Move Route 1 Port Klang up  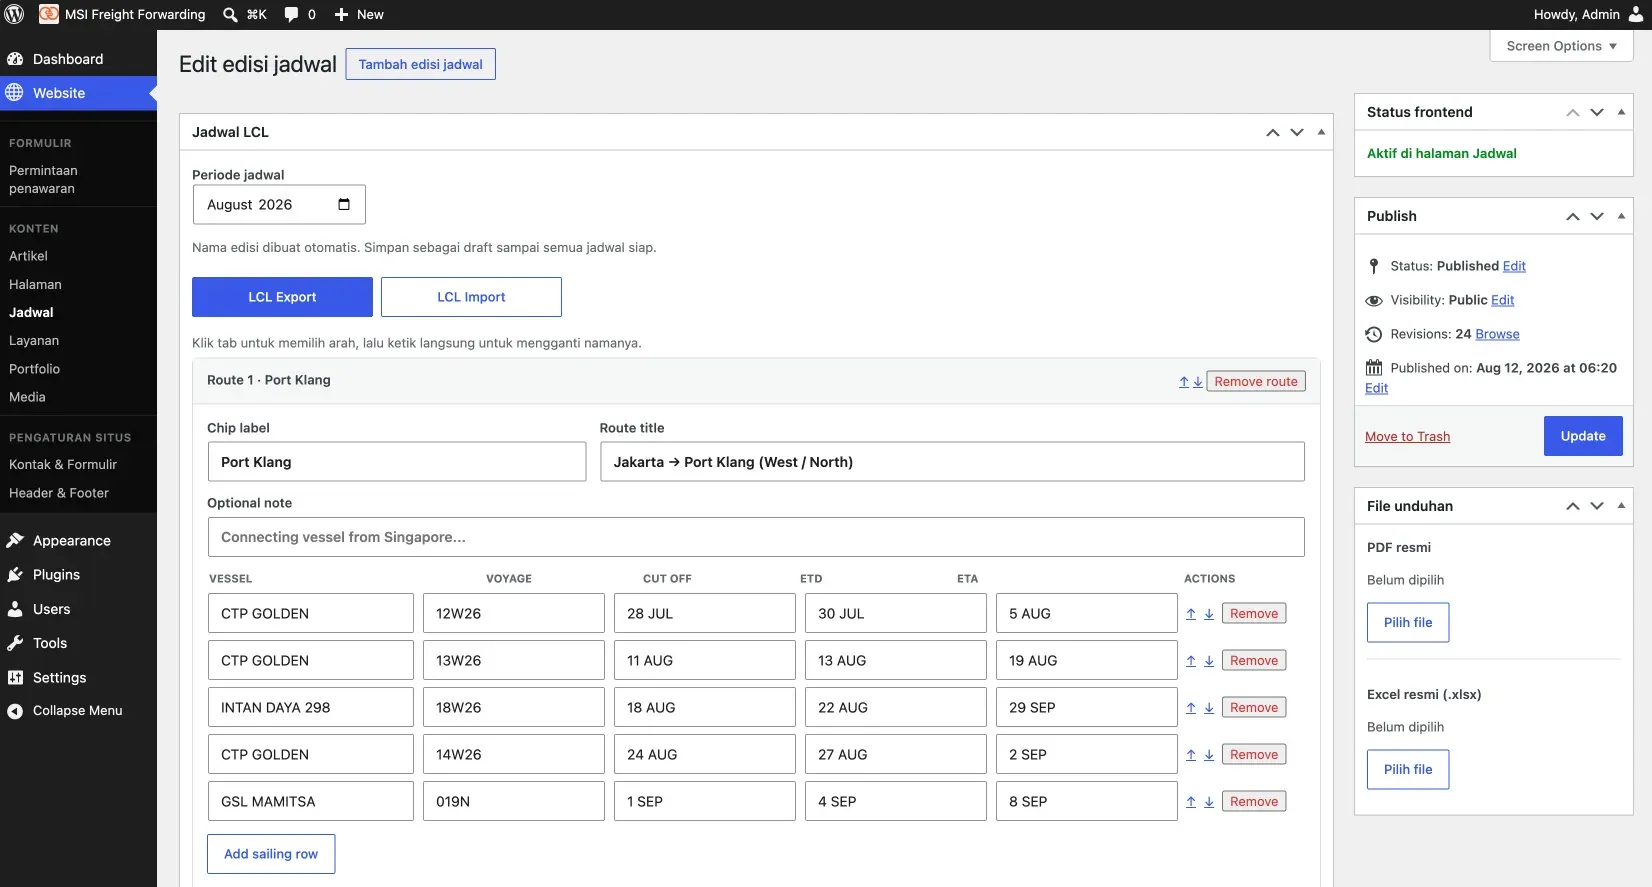pos(1184,382)
